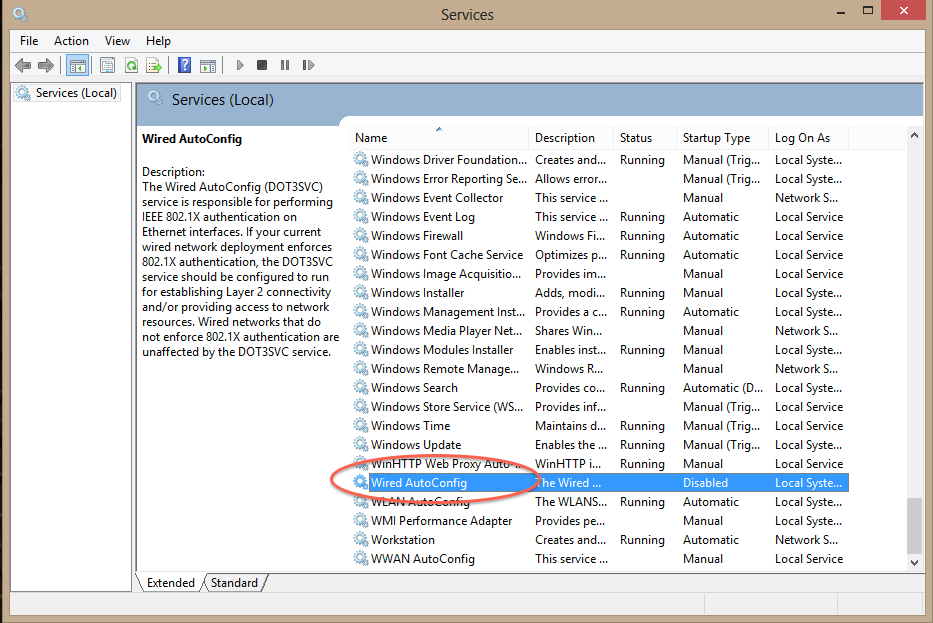Pause the service with the pause icon
The width and height of the screenshot is (933, 623).
click(285, 65)
